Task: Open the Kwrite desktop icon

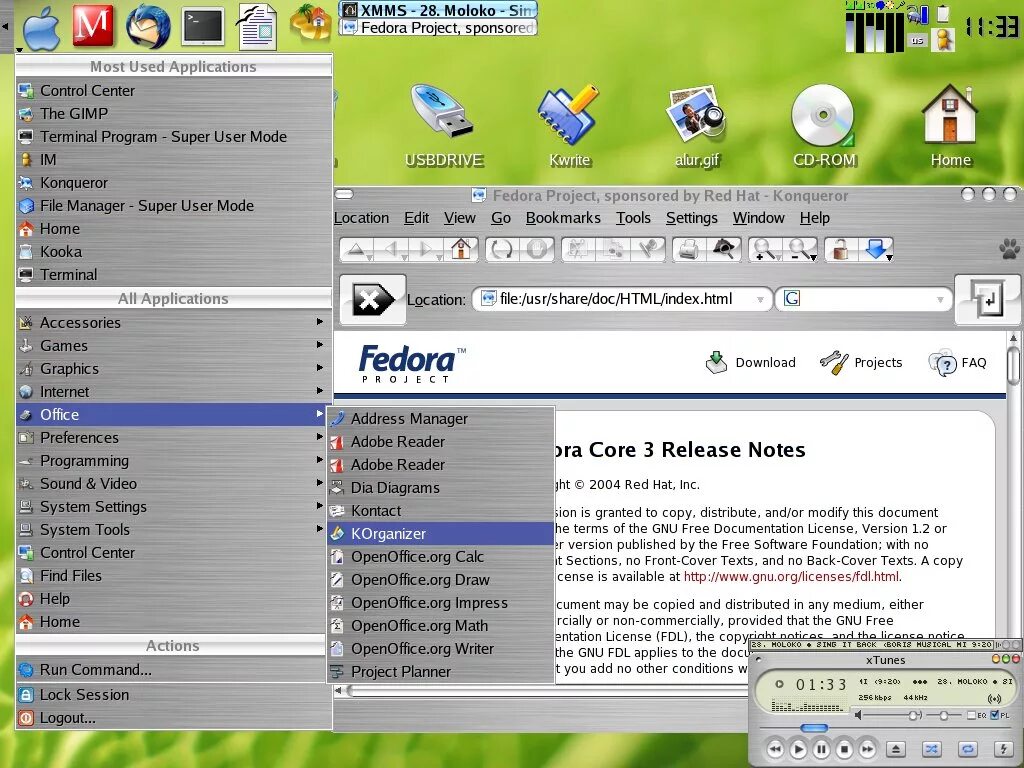Action: [x=569, y=125]
